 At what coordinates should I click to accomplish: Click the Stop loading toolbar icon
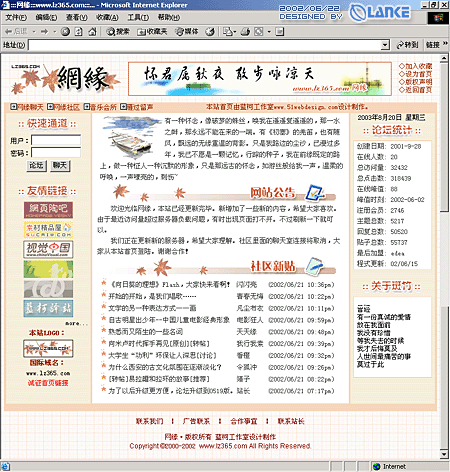tap(65, 32)
